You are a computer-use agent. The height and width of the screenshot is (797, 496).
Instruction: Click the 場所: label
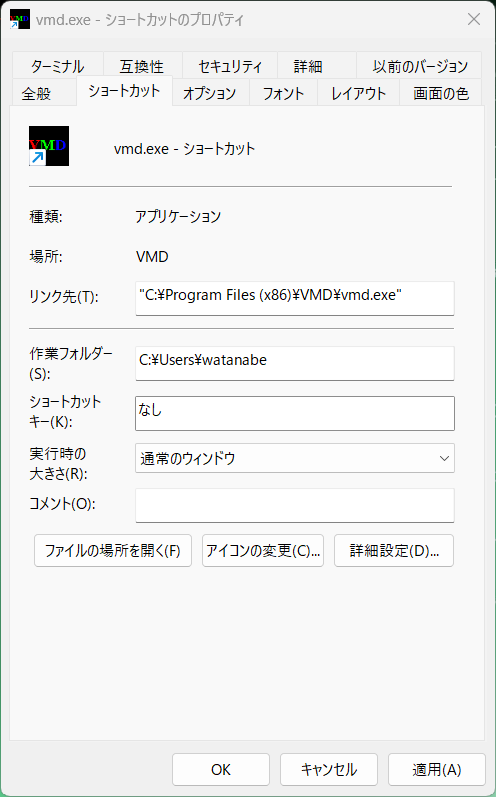pos(46,256)
